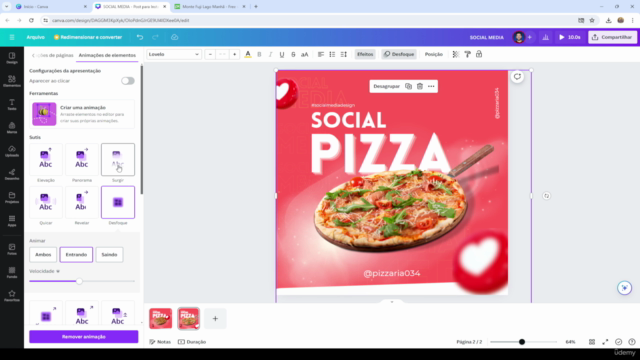Open Redimensionar e converter menu
This screenshot has width=640, height=360.
pyautogui.click(x=88, y=37)
